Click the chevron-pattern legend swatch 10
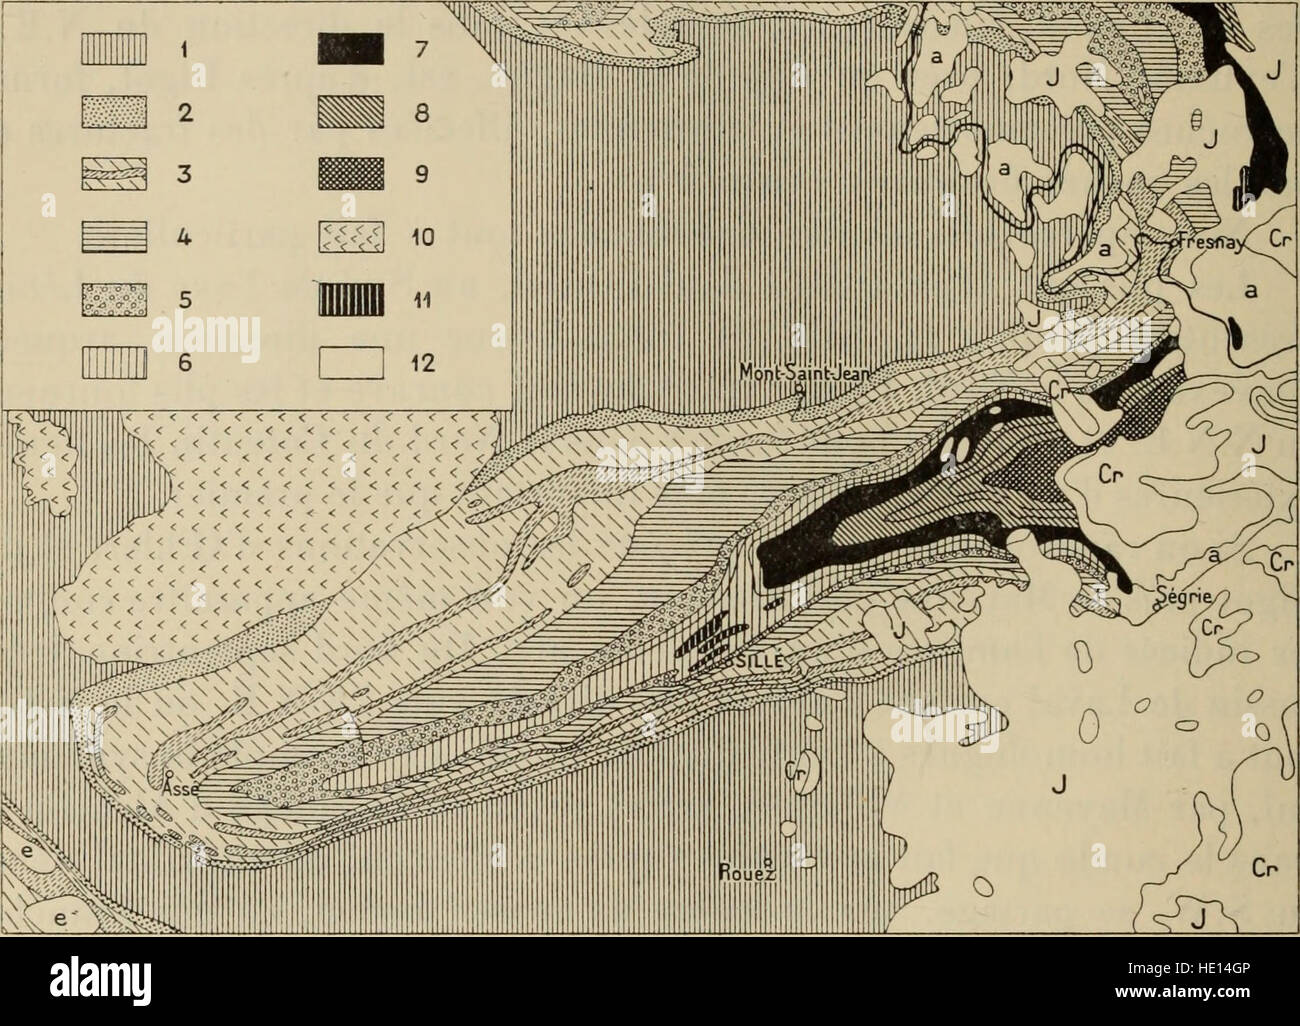 352,237
